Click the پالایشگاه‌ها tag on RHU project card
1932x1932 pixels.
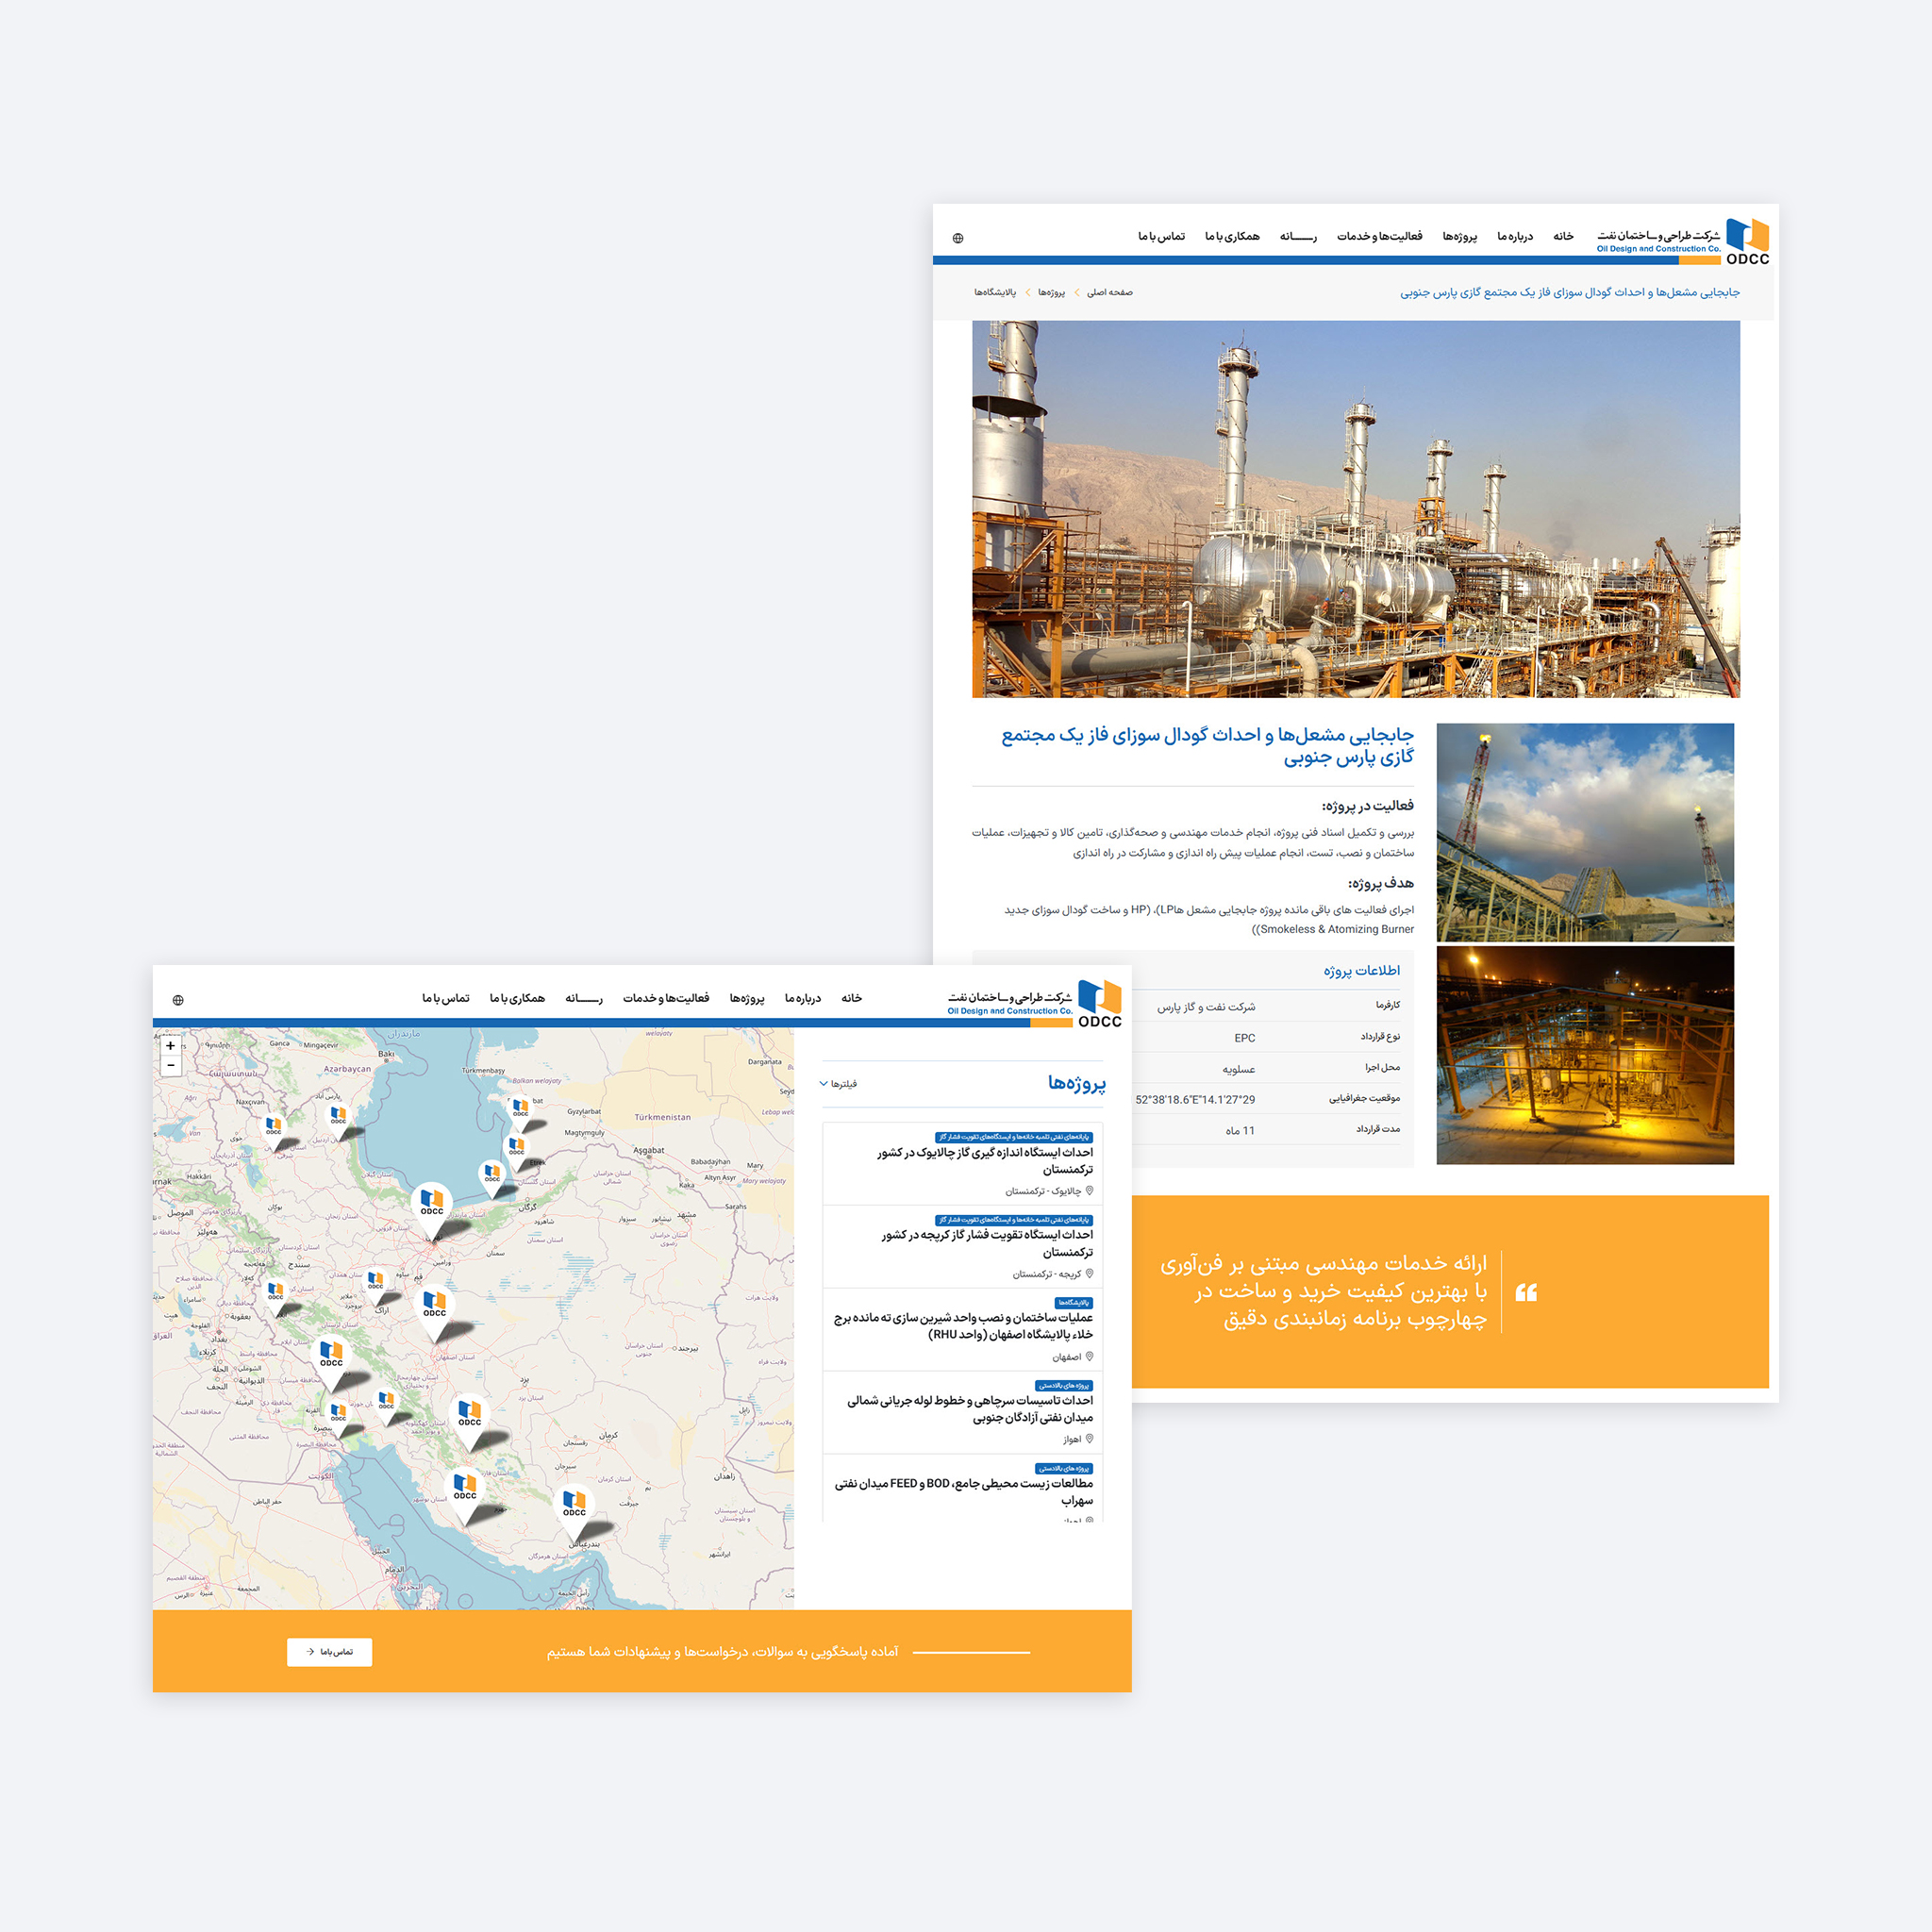(1073, 1303)
